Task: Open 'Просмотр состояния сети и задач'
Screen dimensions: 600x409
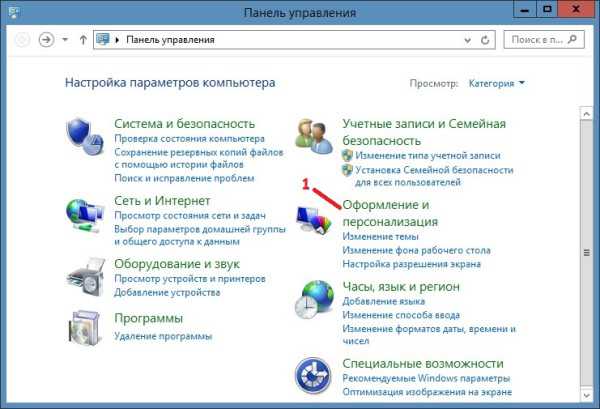Action: point(190,216)
